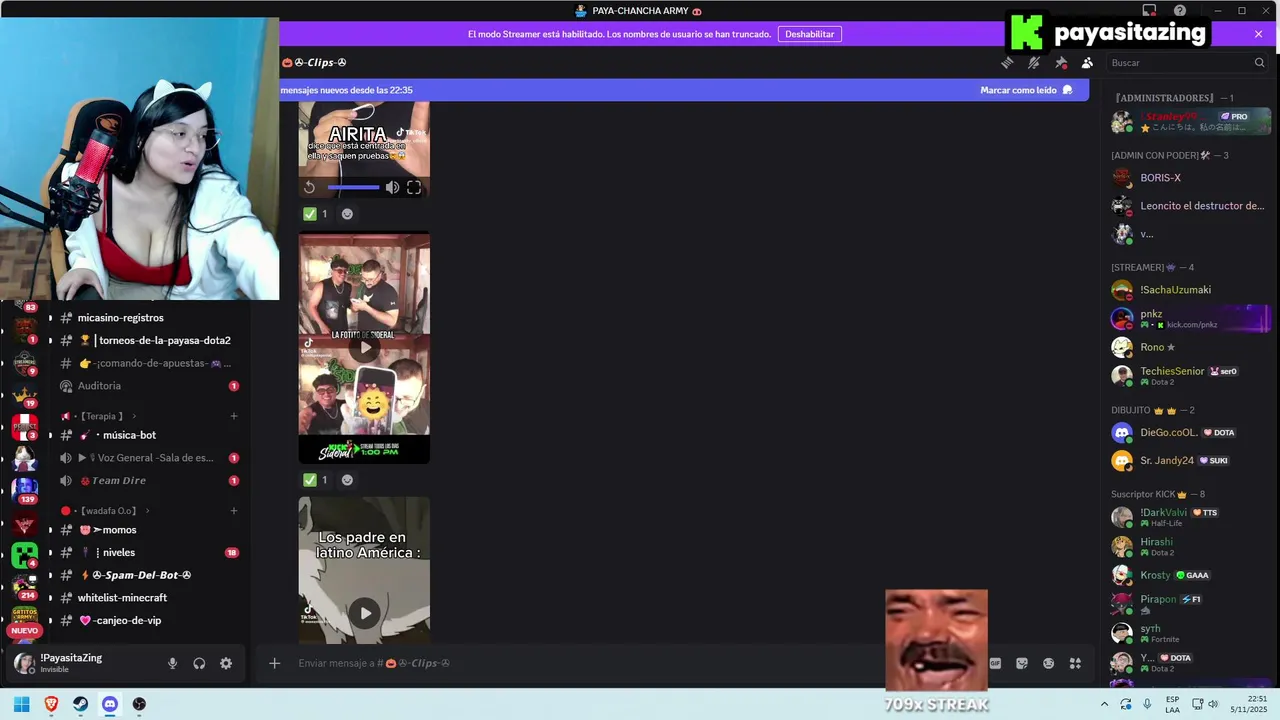This screenshot has width=1280, height=720.
Task: Toggle channel notification mute bell
Action: (x=1034, y=62)
